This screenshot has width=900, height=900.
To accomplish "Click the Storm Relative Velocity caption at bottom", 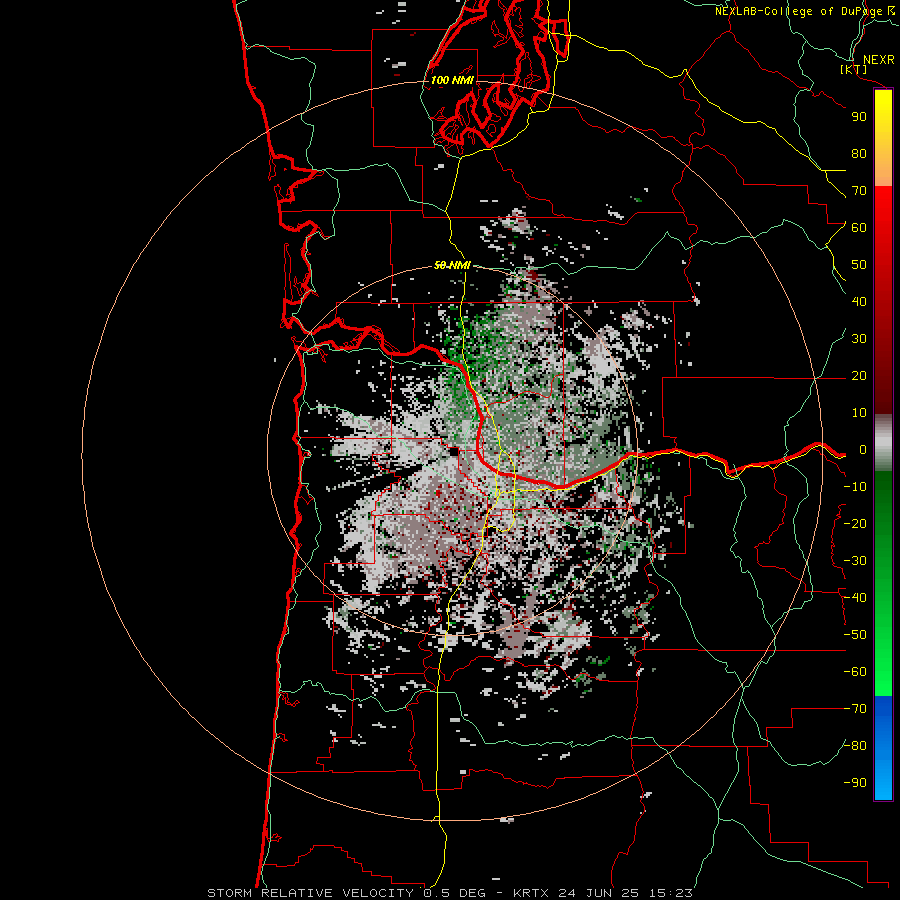I will pyautogui.click(x=450, y=893).
